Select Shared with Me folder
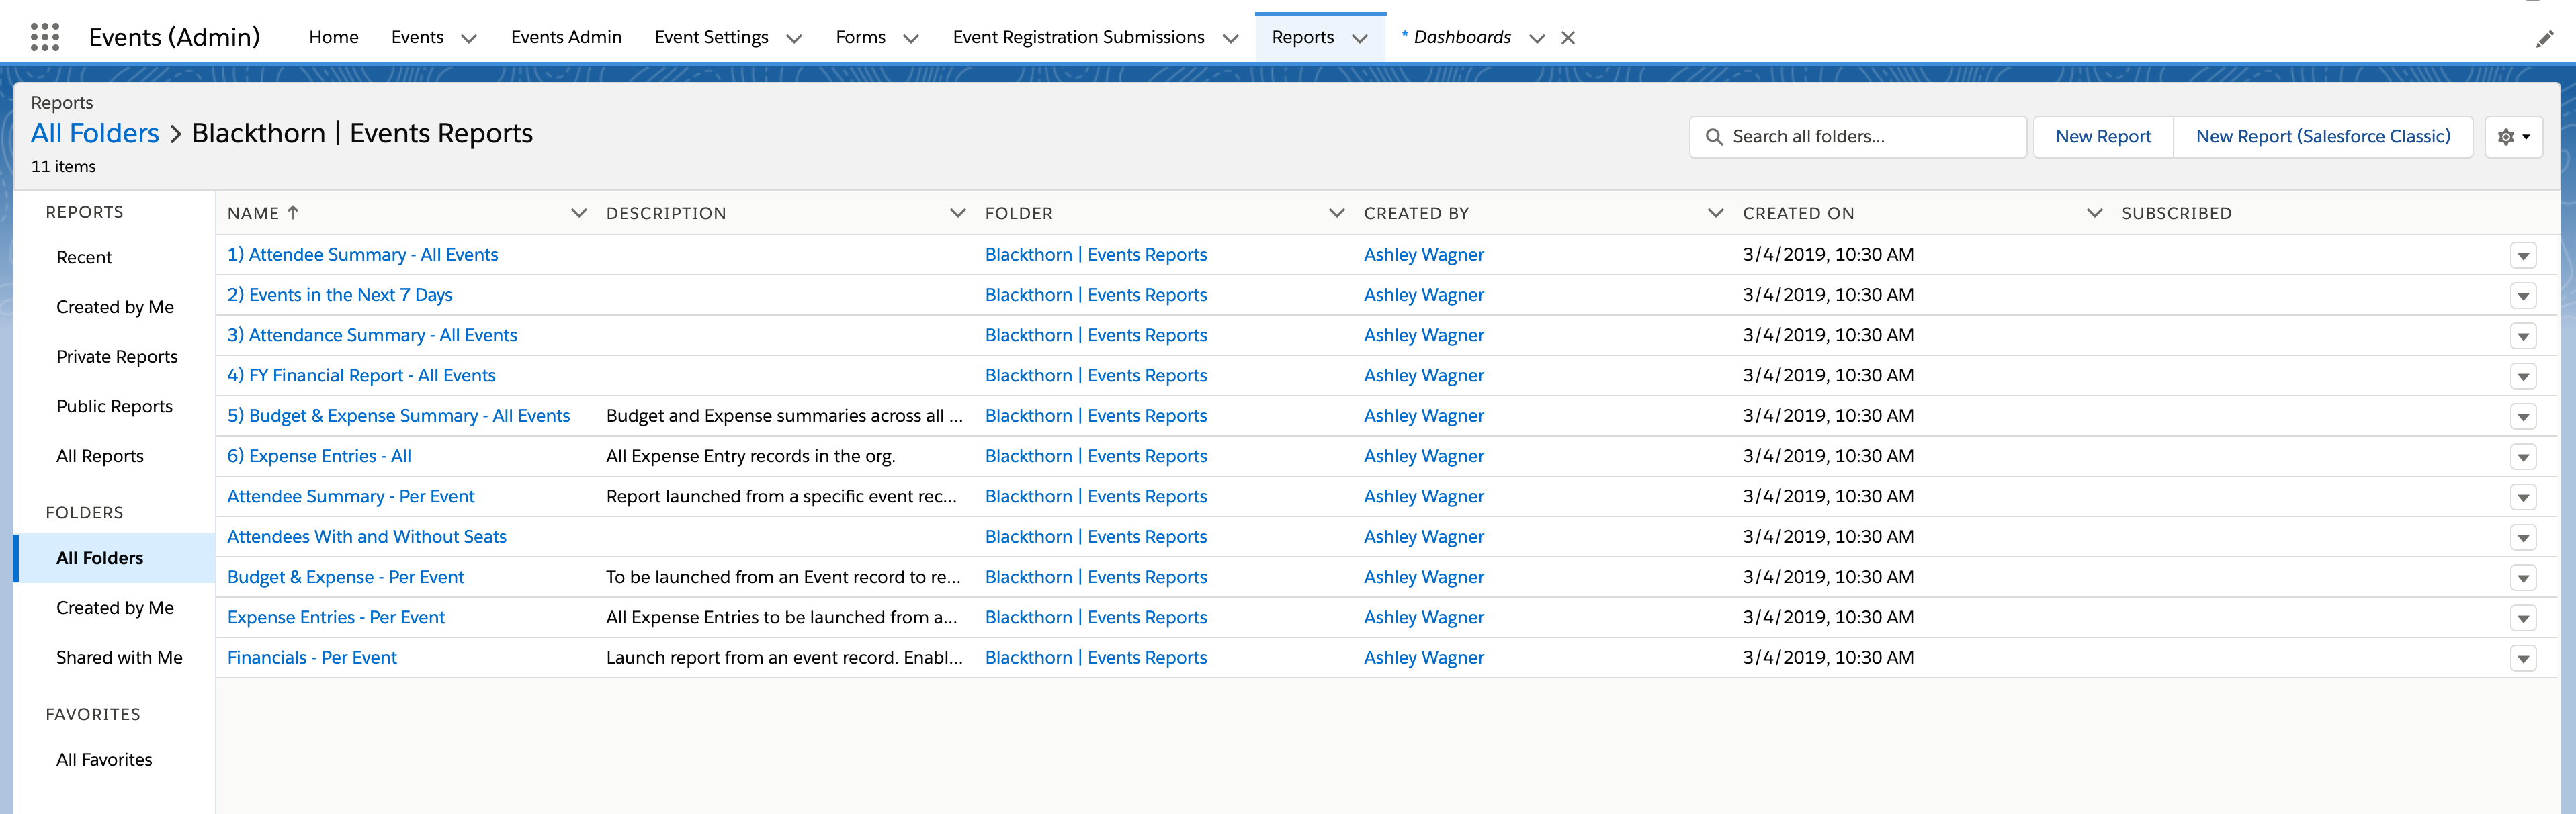2576x814 pixels. click(119, 657)
